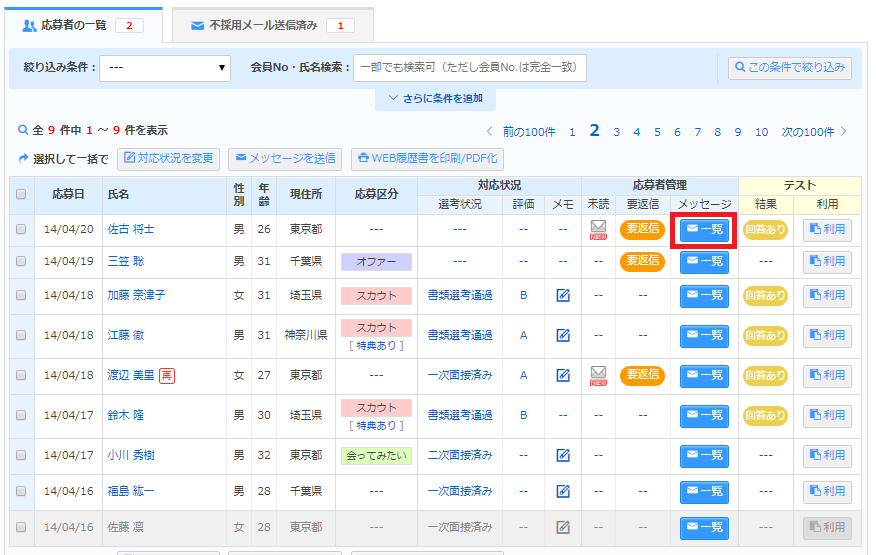
Task: Click メッセージを送信 bulk button
Action: tap(285, 159)
